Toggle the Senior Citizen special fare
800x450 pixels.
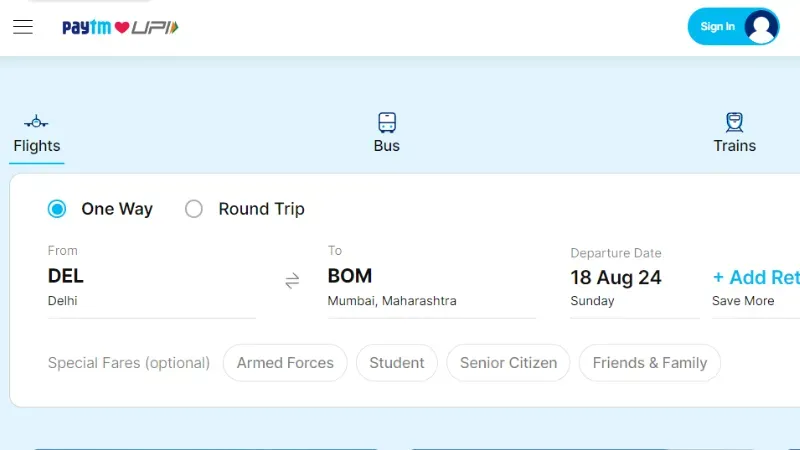(x=508, y=363)
